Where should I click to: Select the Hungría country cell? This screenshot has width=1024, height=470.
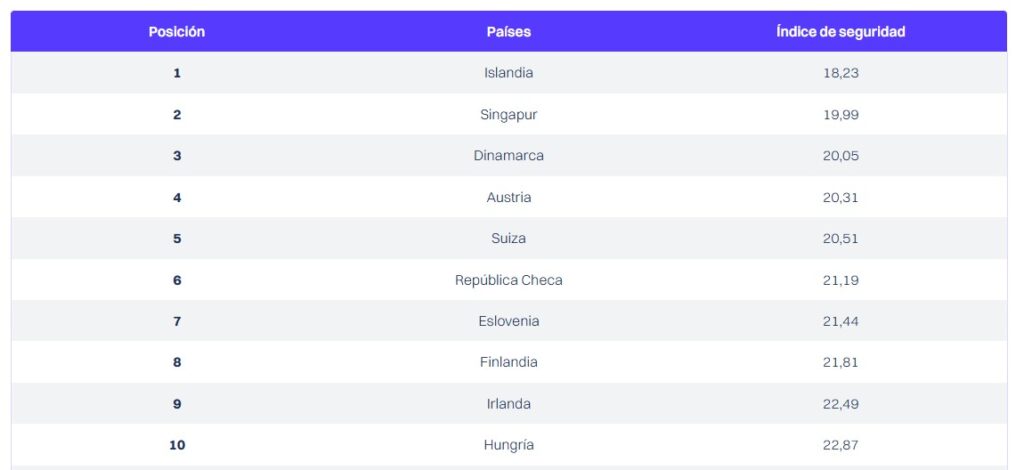tap(509, 445)
